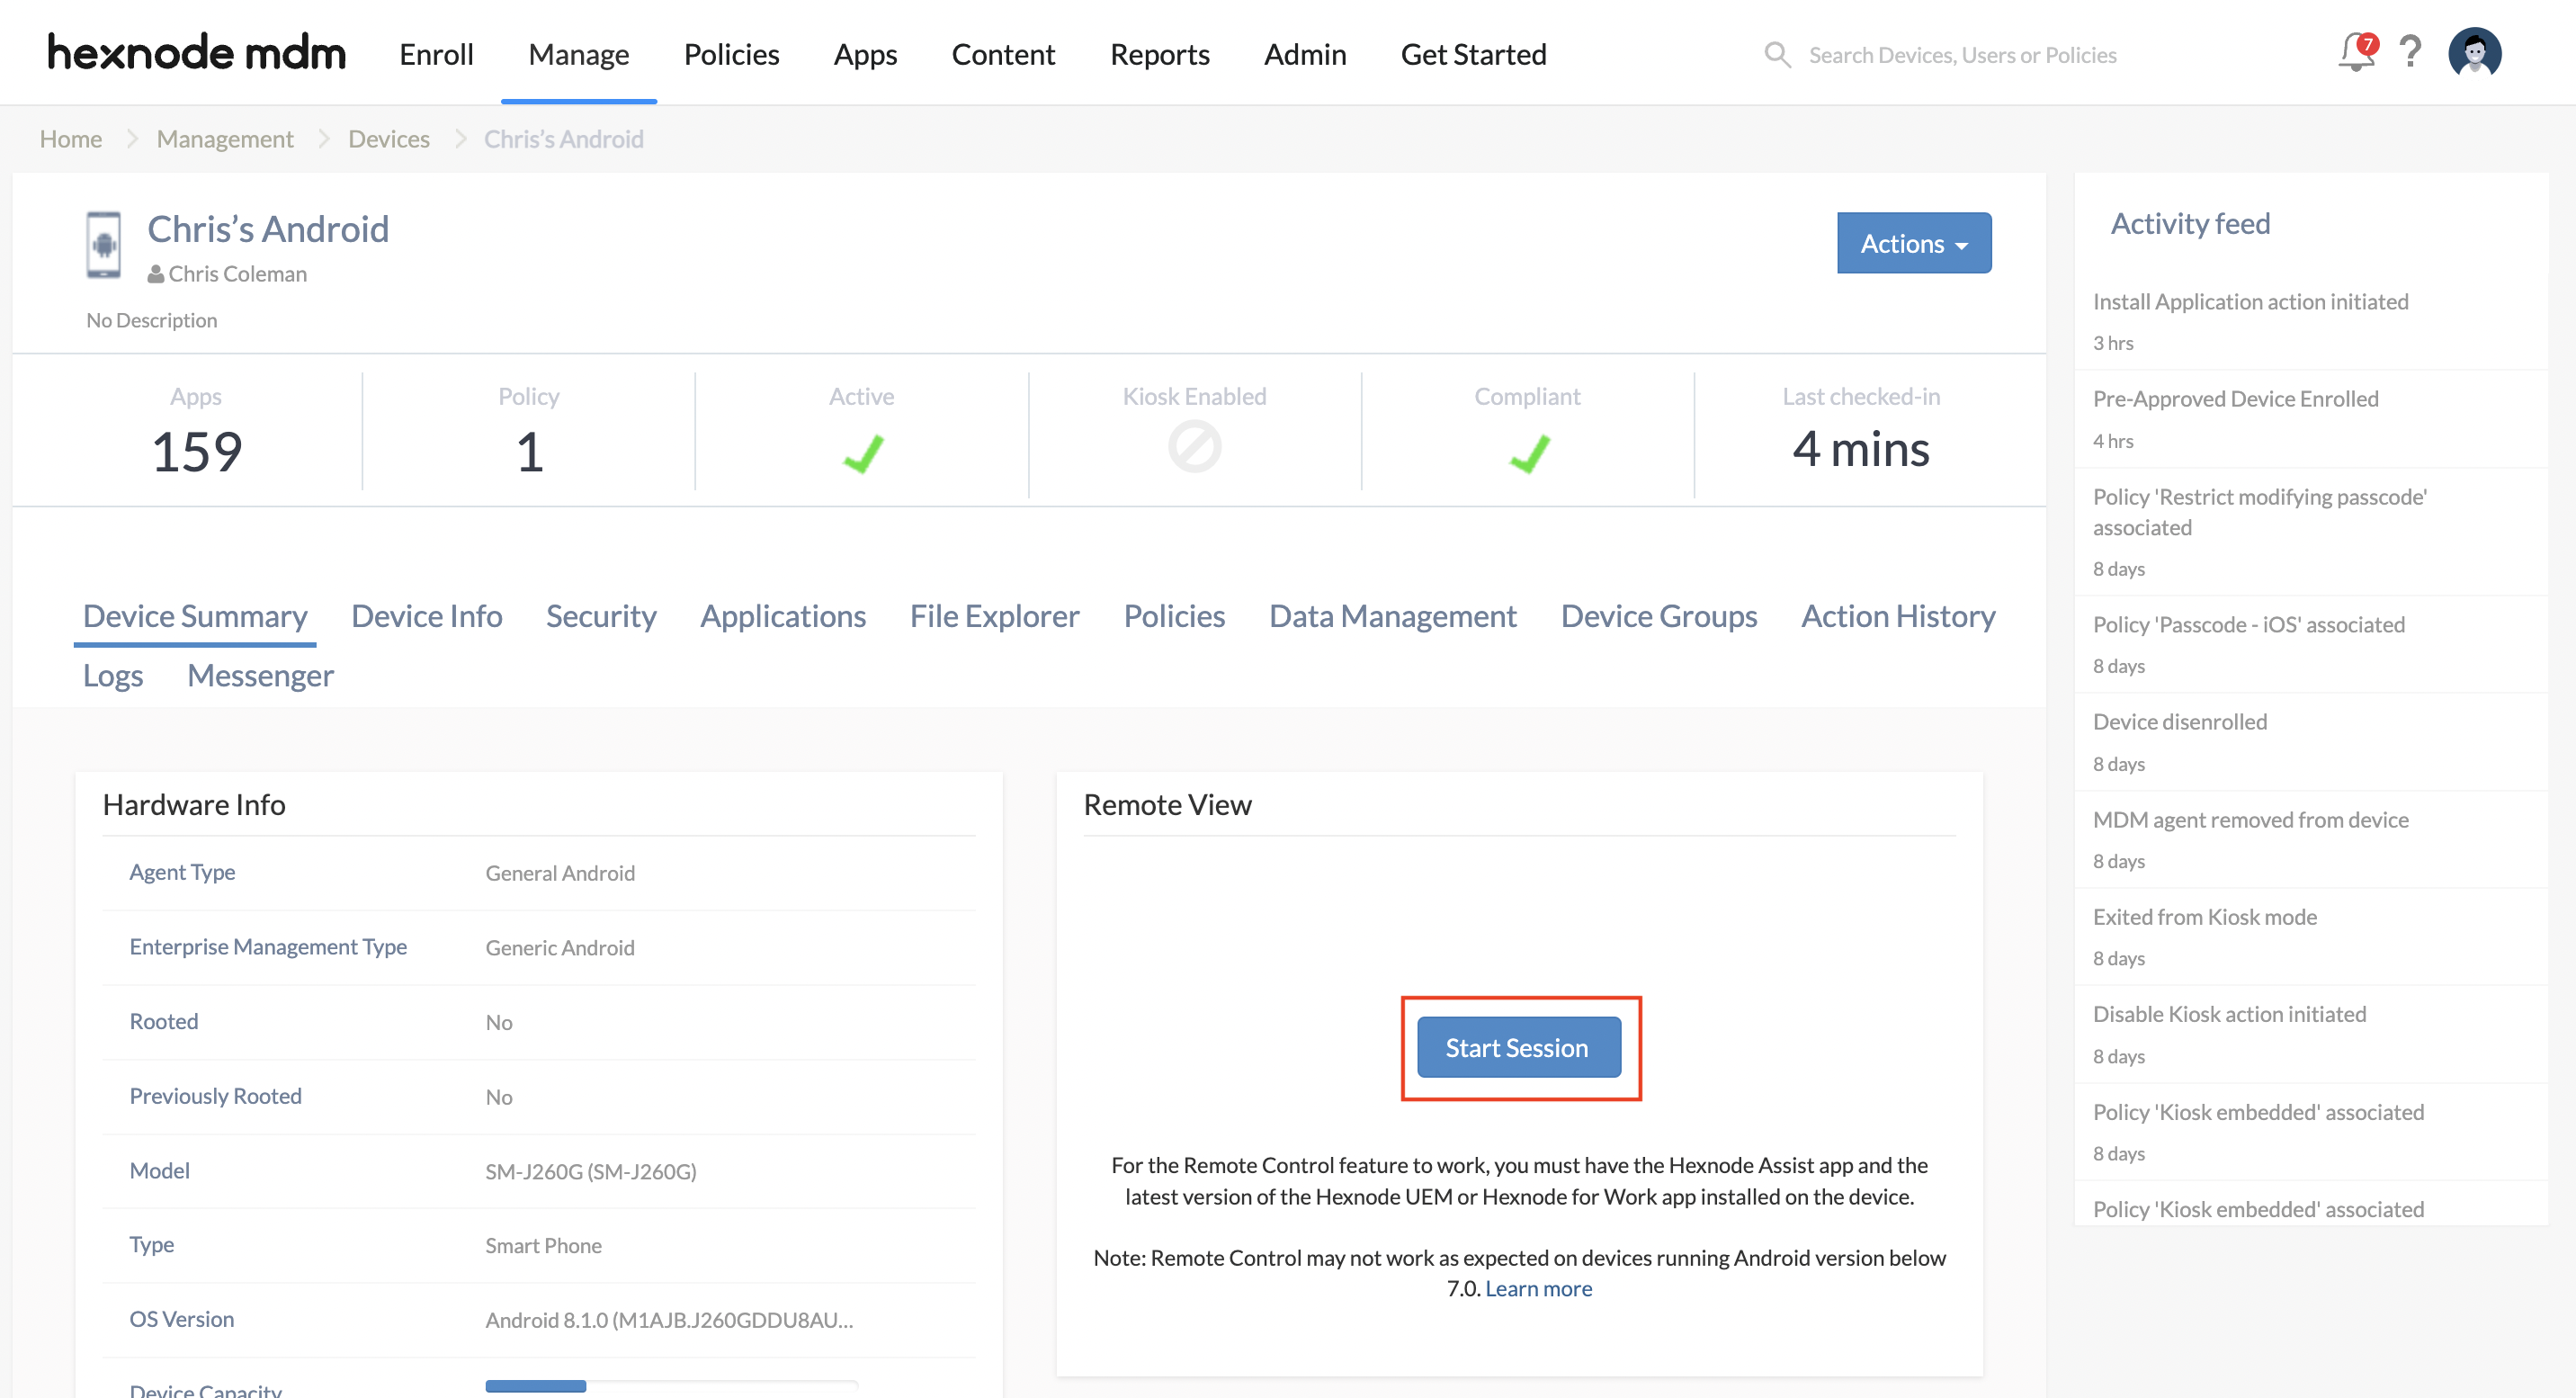Click the Rooted label

tap(163, 1021)
